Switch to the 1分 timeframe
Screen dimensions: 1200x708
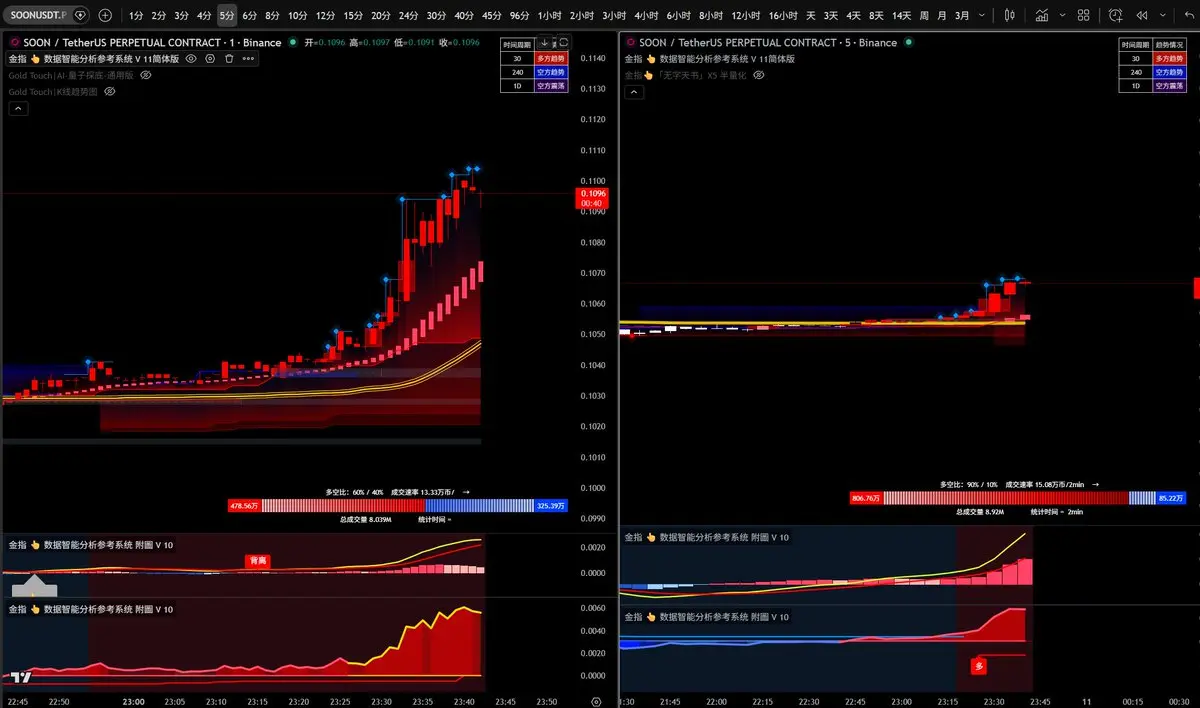point(136,15)
